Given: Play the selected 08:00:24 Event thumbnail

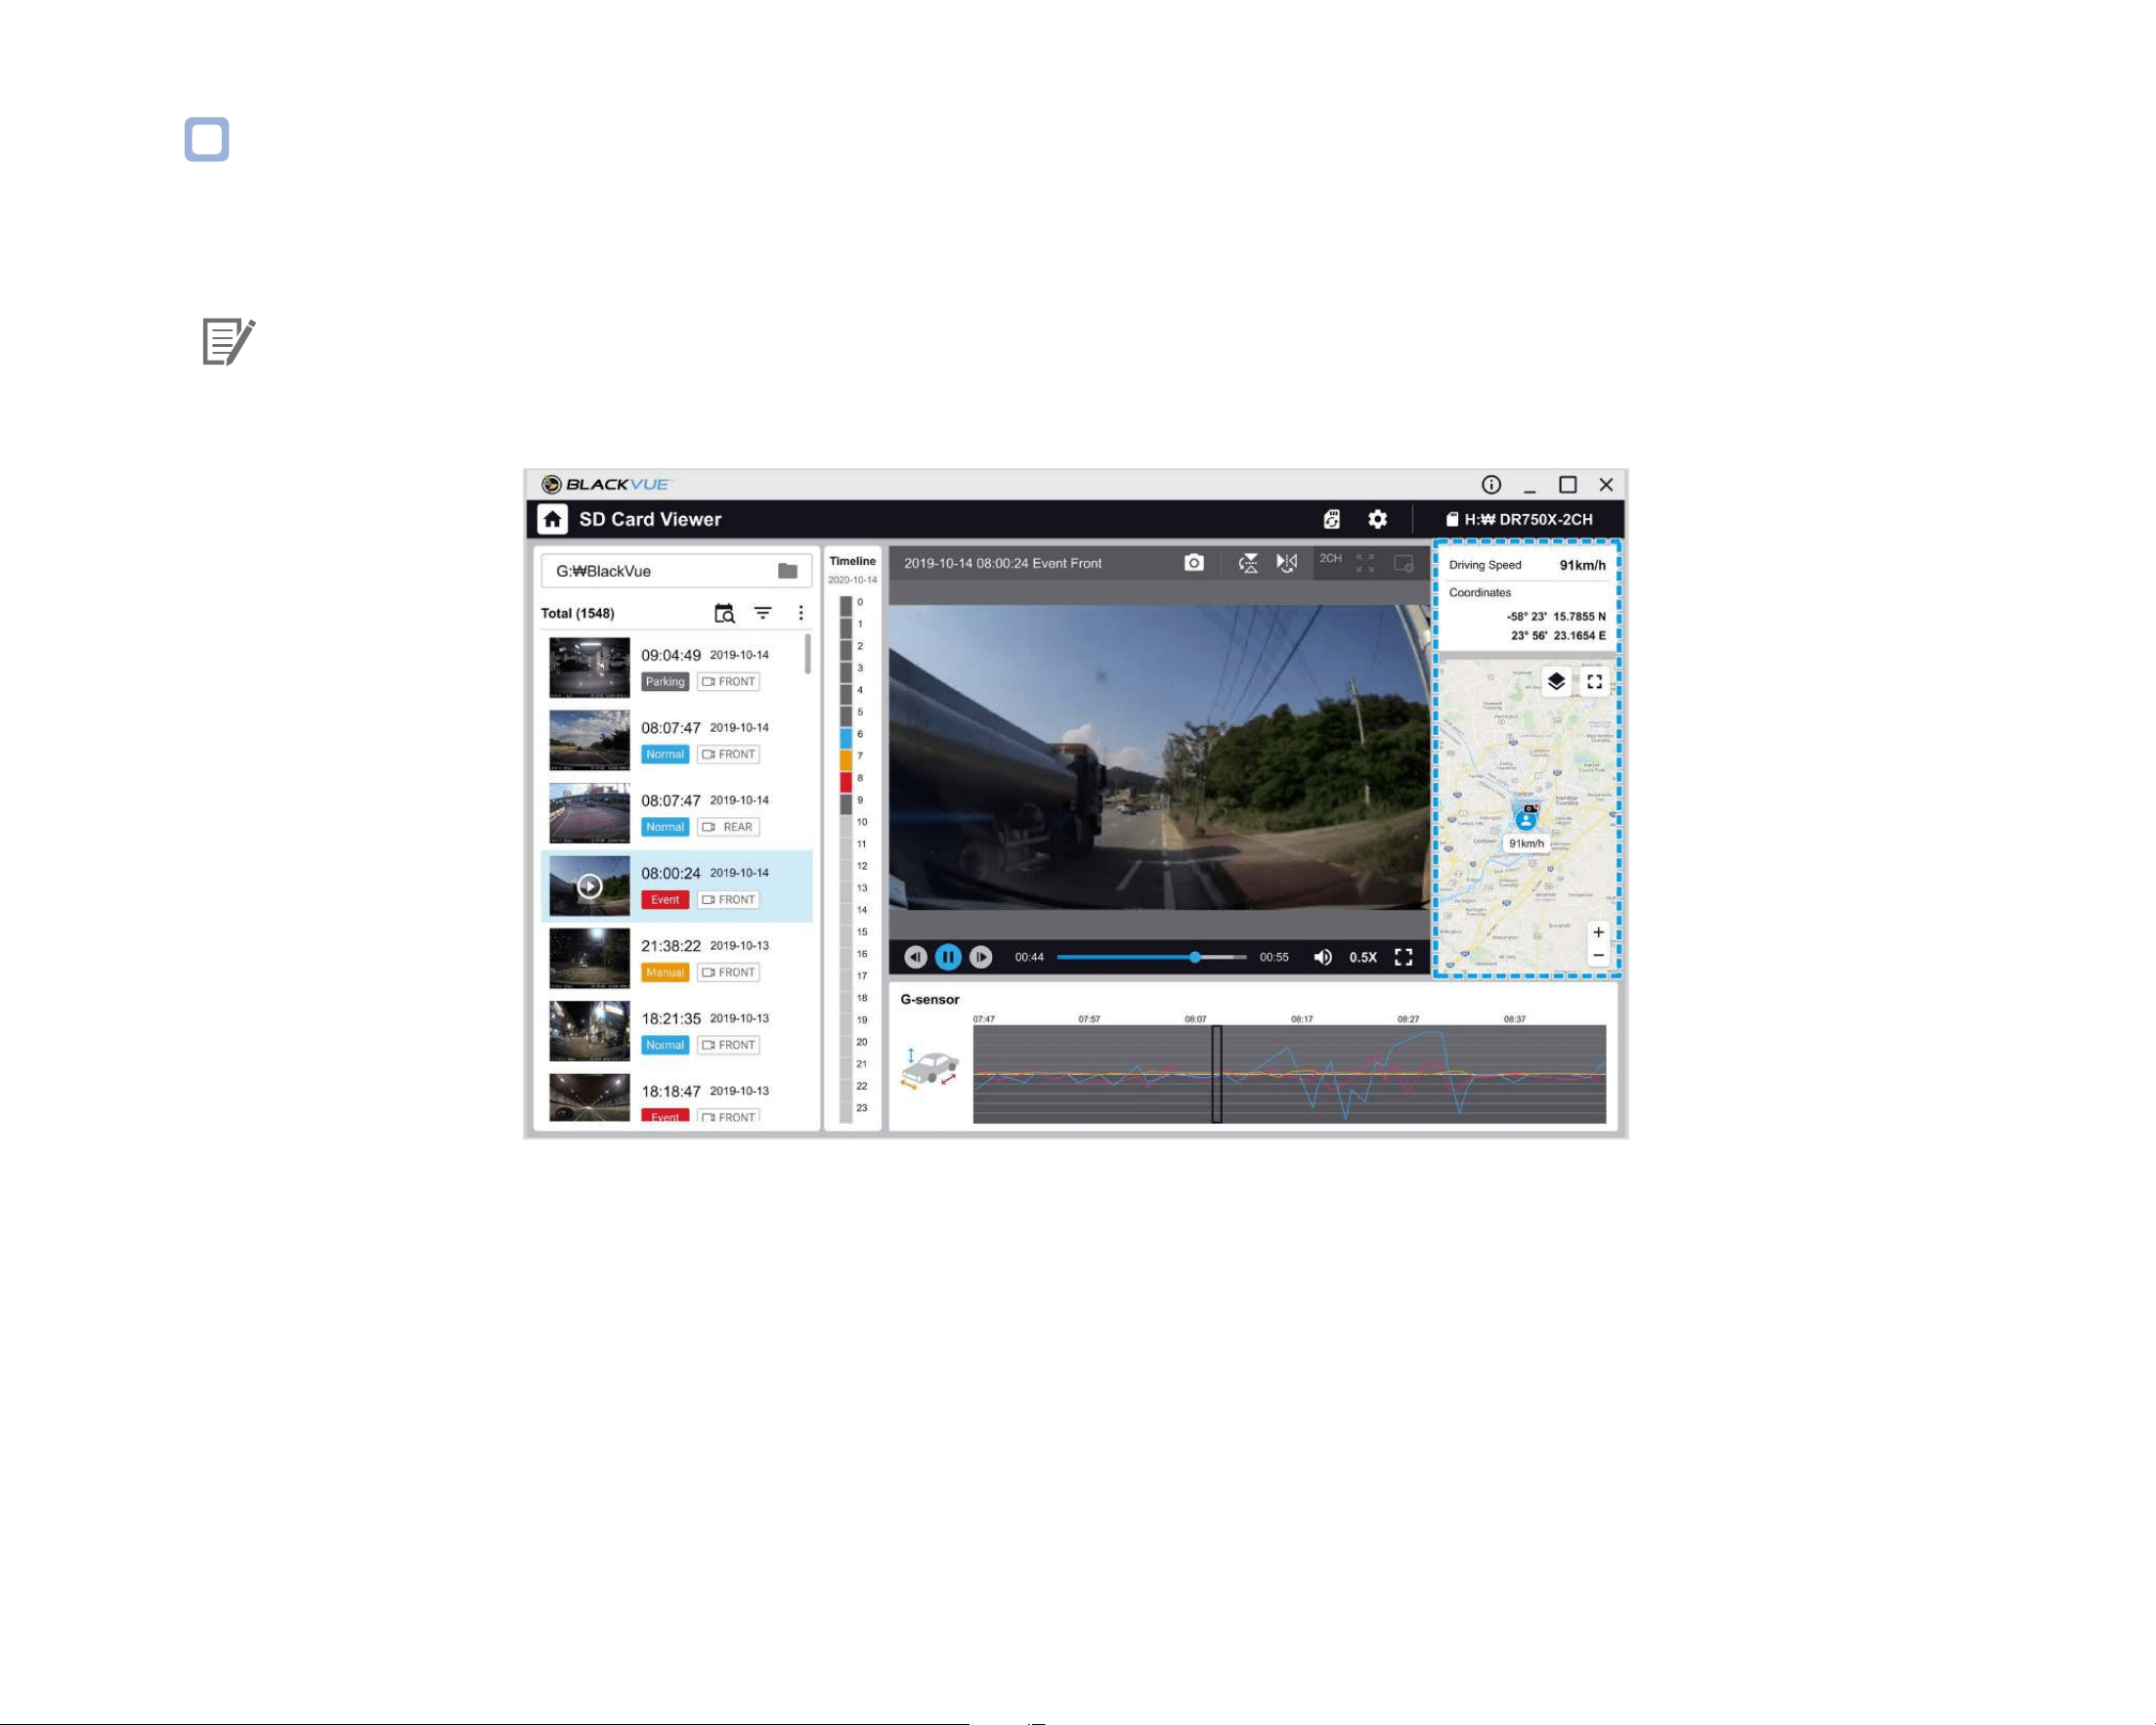Looking at the screenshot, I should coord(590,886).
